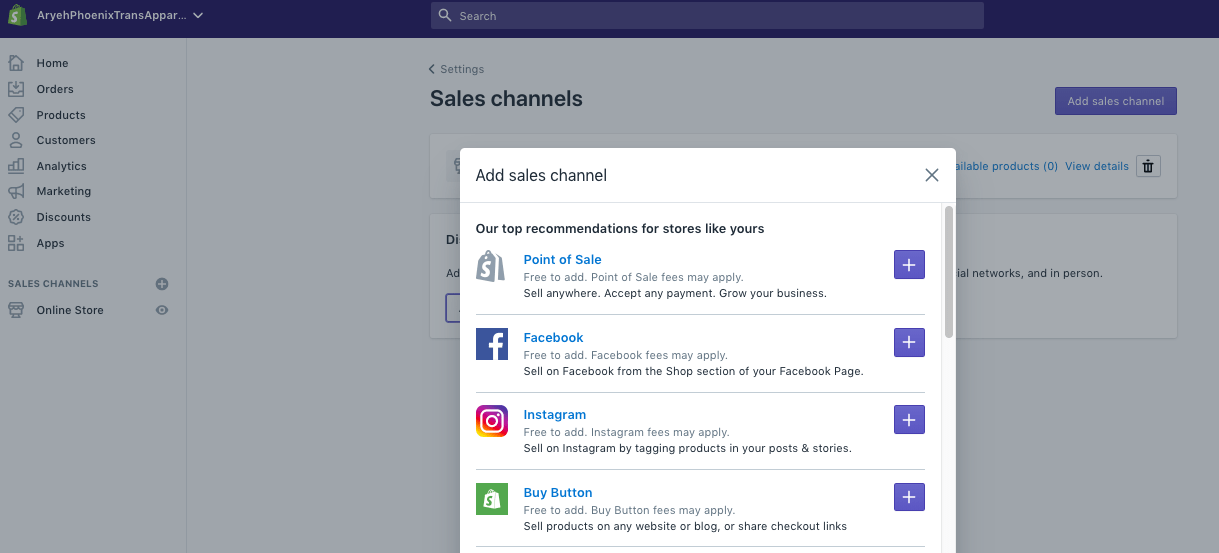
Task: Open Analytics in the sidebar
Action: click(62, 166)
